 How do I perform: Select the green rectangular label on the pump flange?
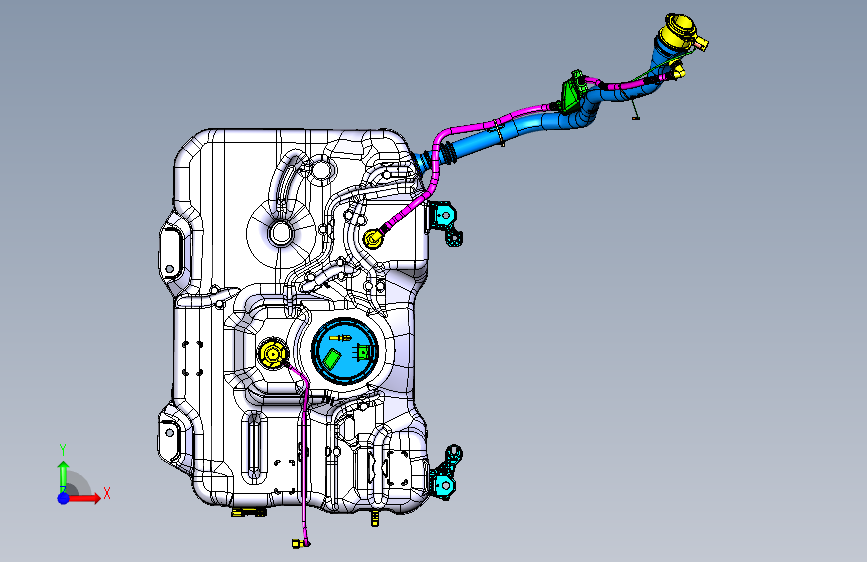(332, 358)
